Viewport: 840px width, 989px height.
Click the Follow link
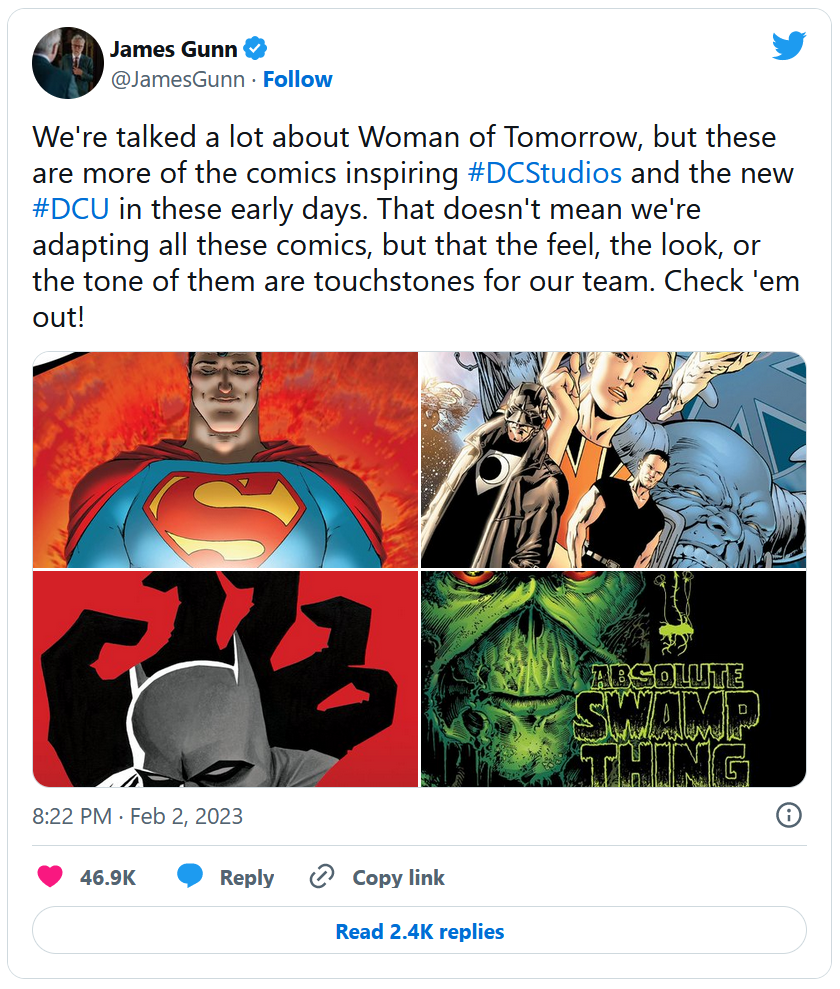[297, 79]
